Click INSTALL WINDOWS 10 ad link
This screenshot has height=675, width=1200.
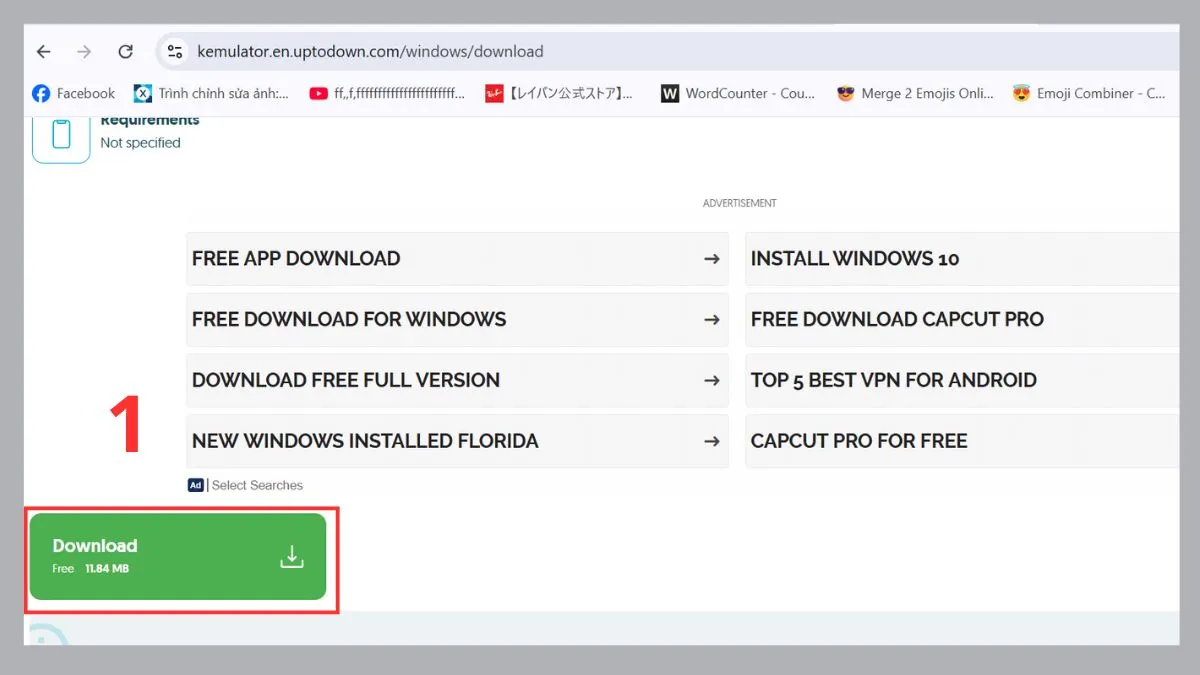point(960,259)
